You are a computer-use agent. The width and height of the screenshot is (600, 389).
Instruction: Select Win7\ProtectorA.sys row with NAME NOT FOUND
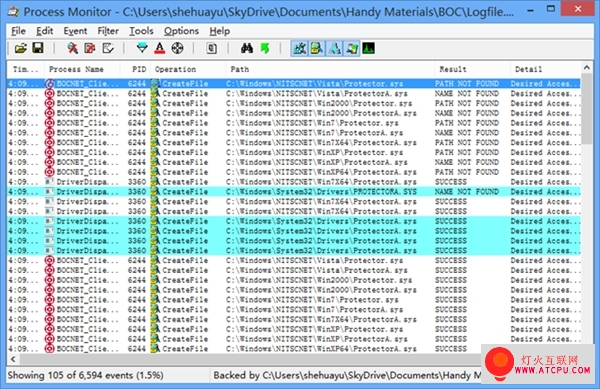[x=294, y=133]
